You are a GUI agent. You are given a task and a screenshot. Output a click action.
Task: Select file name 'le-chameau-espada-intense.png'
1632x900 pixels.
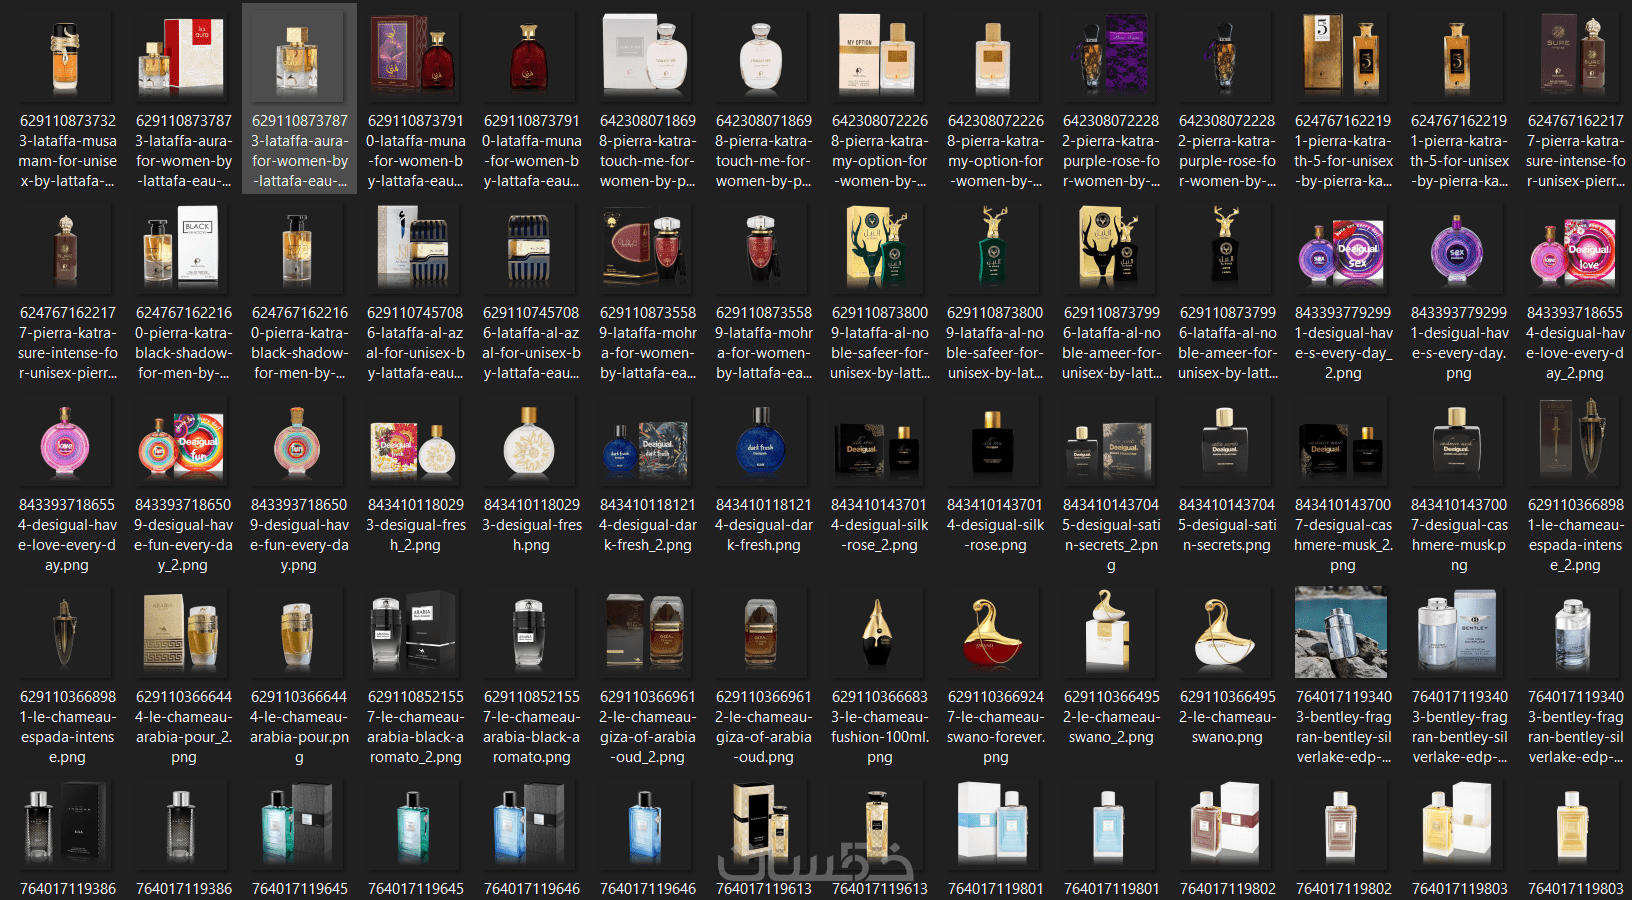[x=67, y=727]
